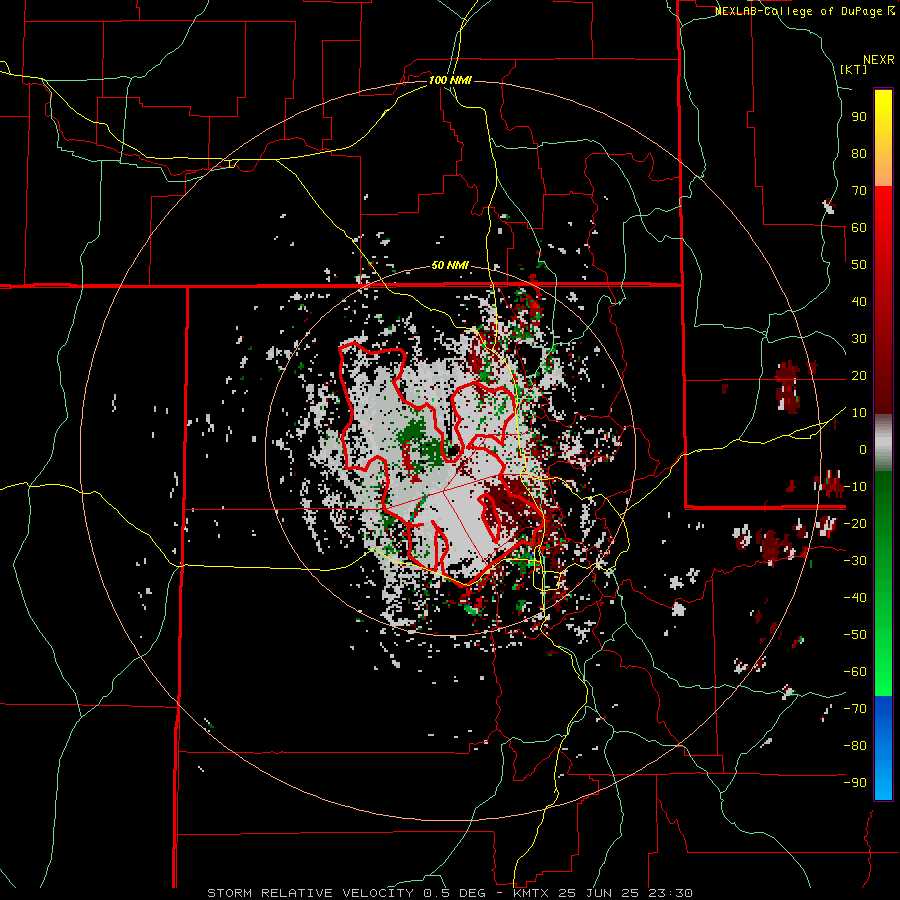Click the 23:30 timestamp in caption
900x900 pixels.
pyautogui.click(x=670, y=893)
